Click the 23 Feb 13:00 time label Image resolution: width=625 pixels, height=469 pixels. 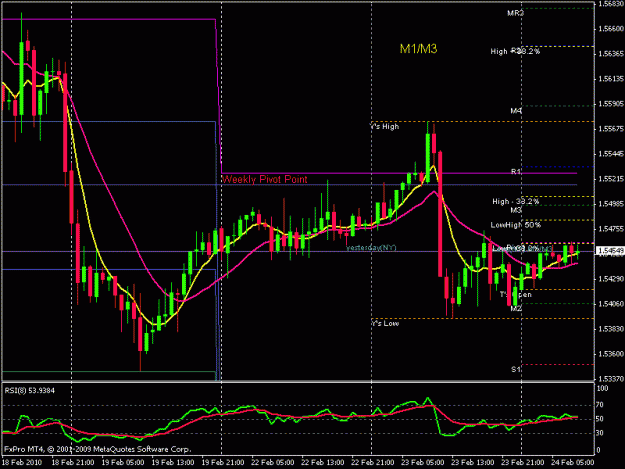point(473,462)
